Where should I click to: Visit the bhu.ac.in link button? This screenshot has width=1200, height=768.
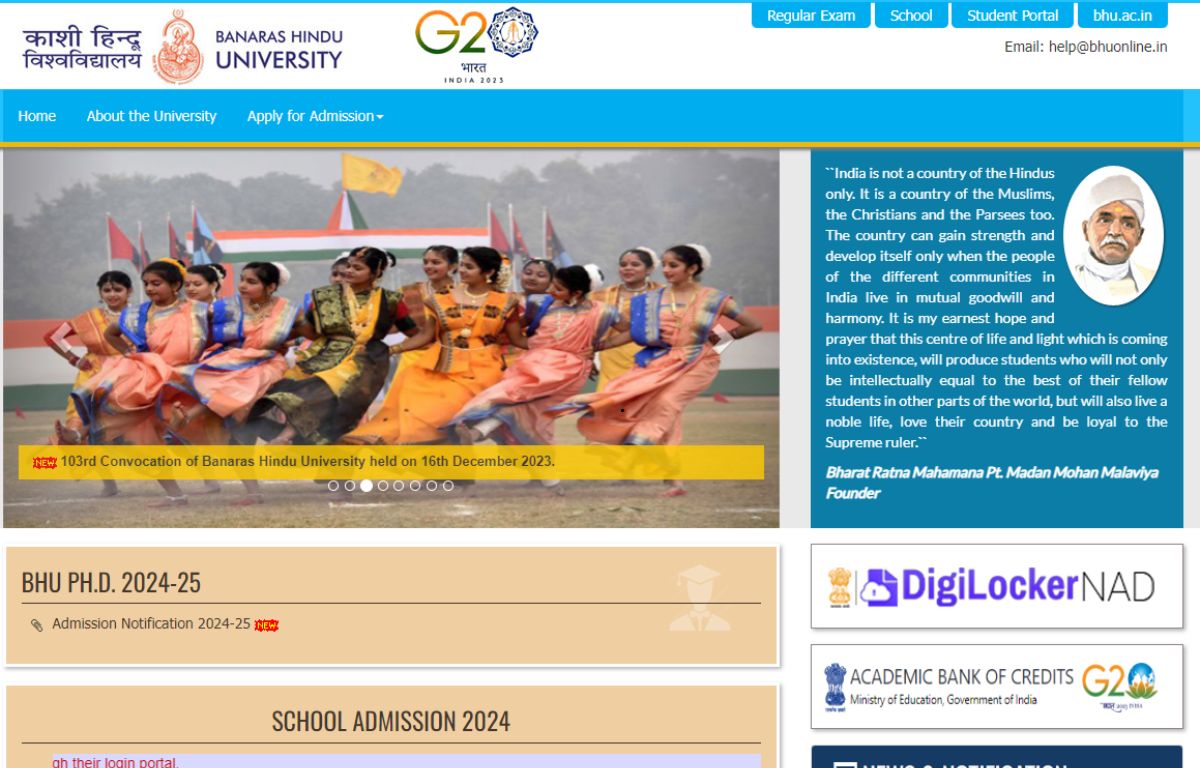tap(1122, 15)
